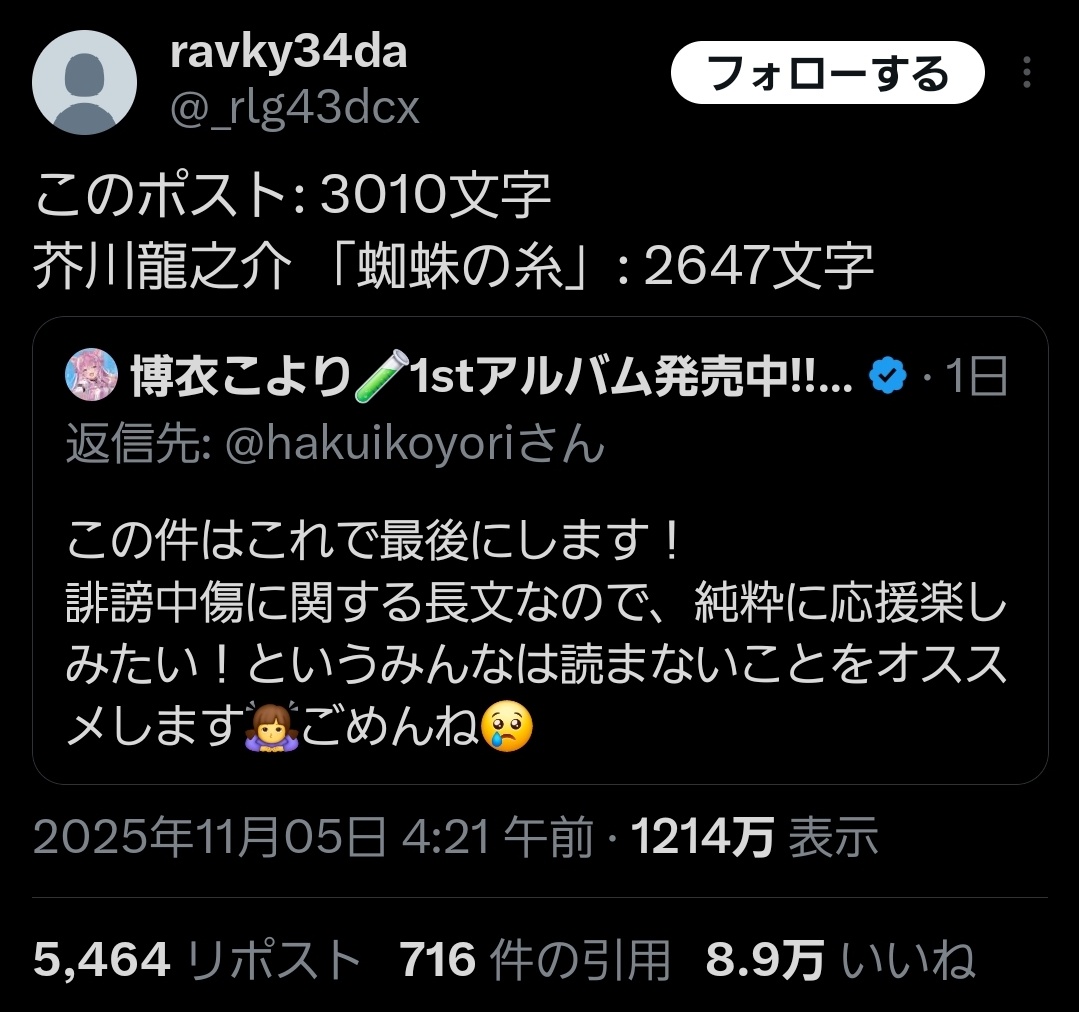This screenshot has width=1079, height=1012.
Task: Click the test tube emoji in name
Action: [x=381, y=376]
